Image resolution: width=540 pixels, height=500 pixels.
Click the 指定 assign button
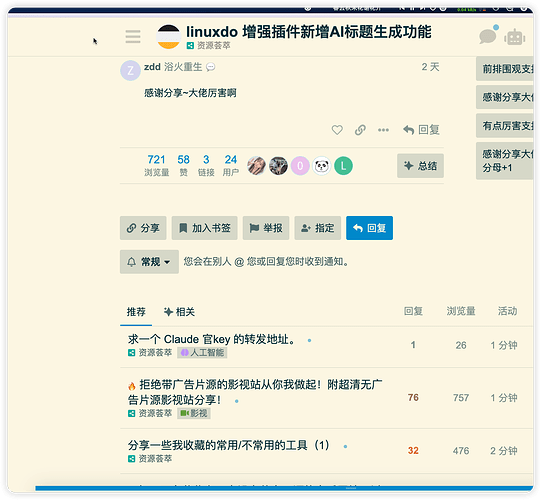tap(318, 228)
